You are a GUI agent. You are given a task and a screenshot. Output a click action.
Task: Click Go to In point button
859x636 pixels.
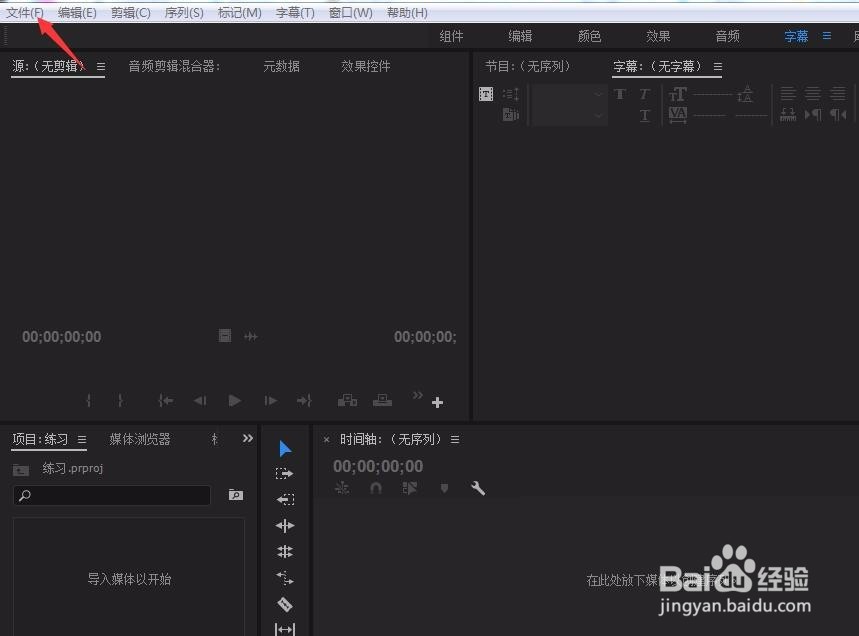tap(165, 401)
